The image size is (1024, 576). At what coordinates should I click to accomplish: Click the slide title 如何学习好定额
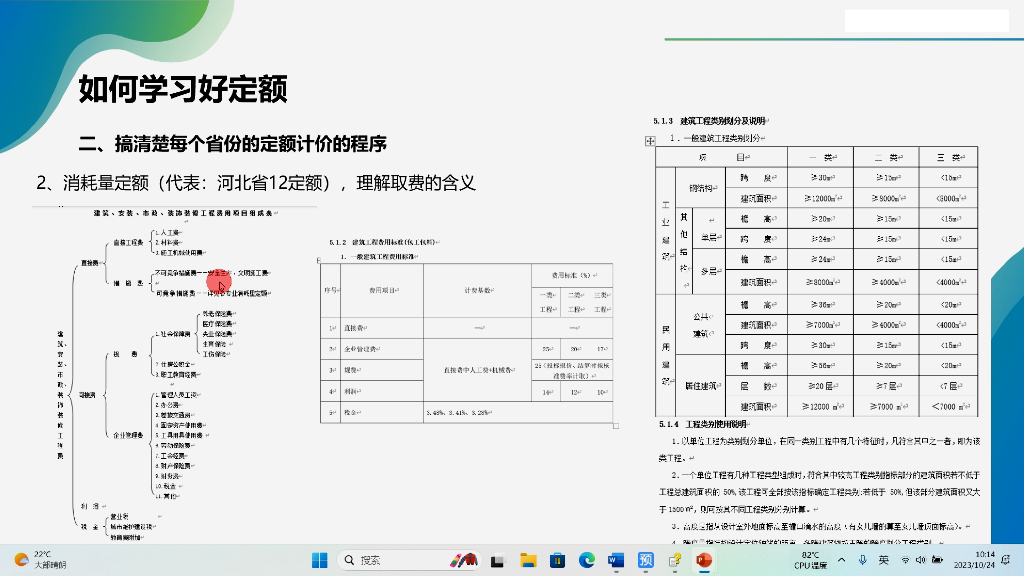[x=183, y=91]
